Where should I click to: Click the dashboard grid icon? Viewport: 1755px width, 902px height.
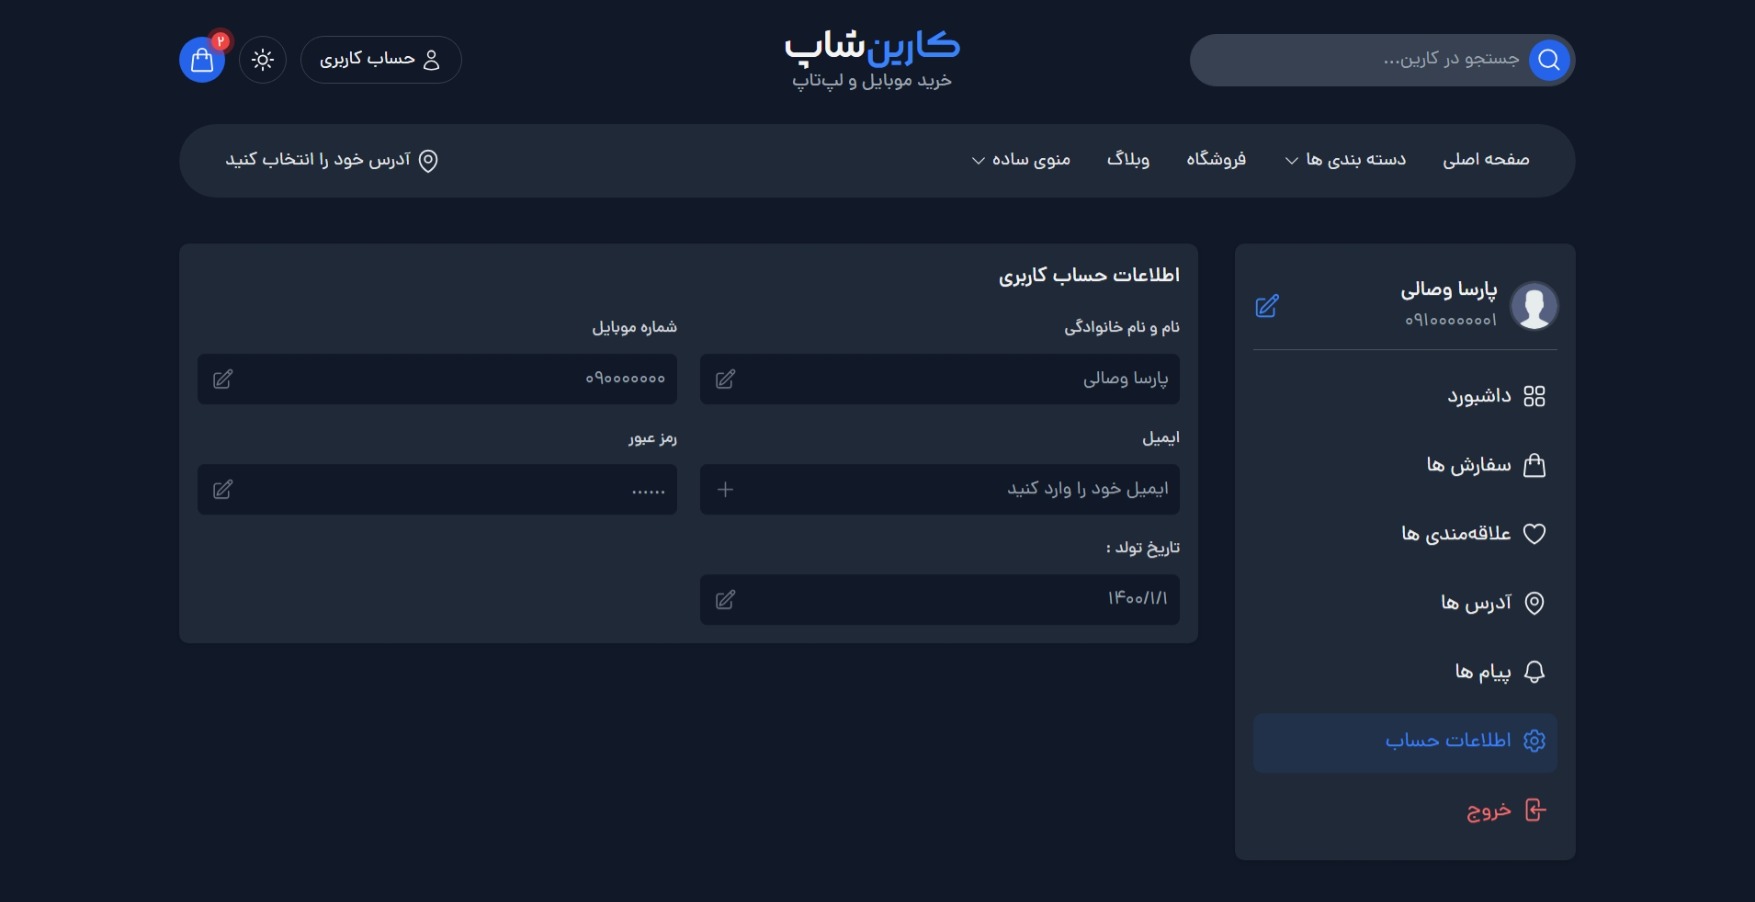coord(1534,397)
